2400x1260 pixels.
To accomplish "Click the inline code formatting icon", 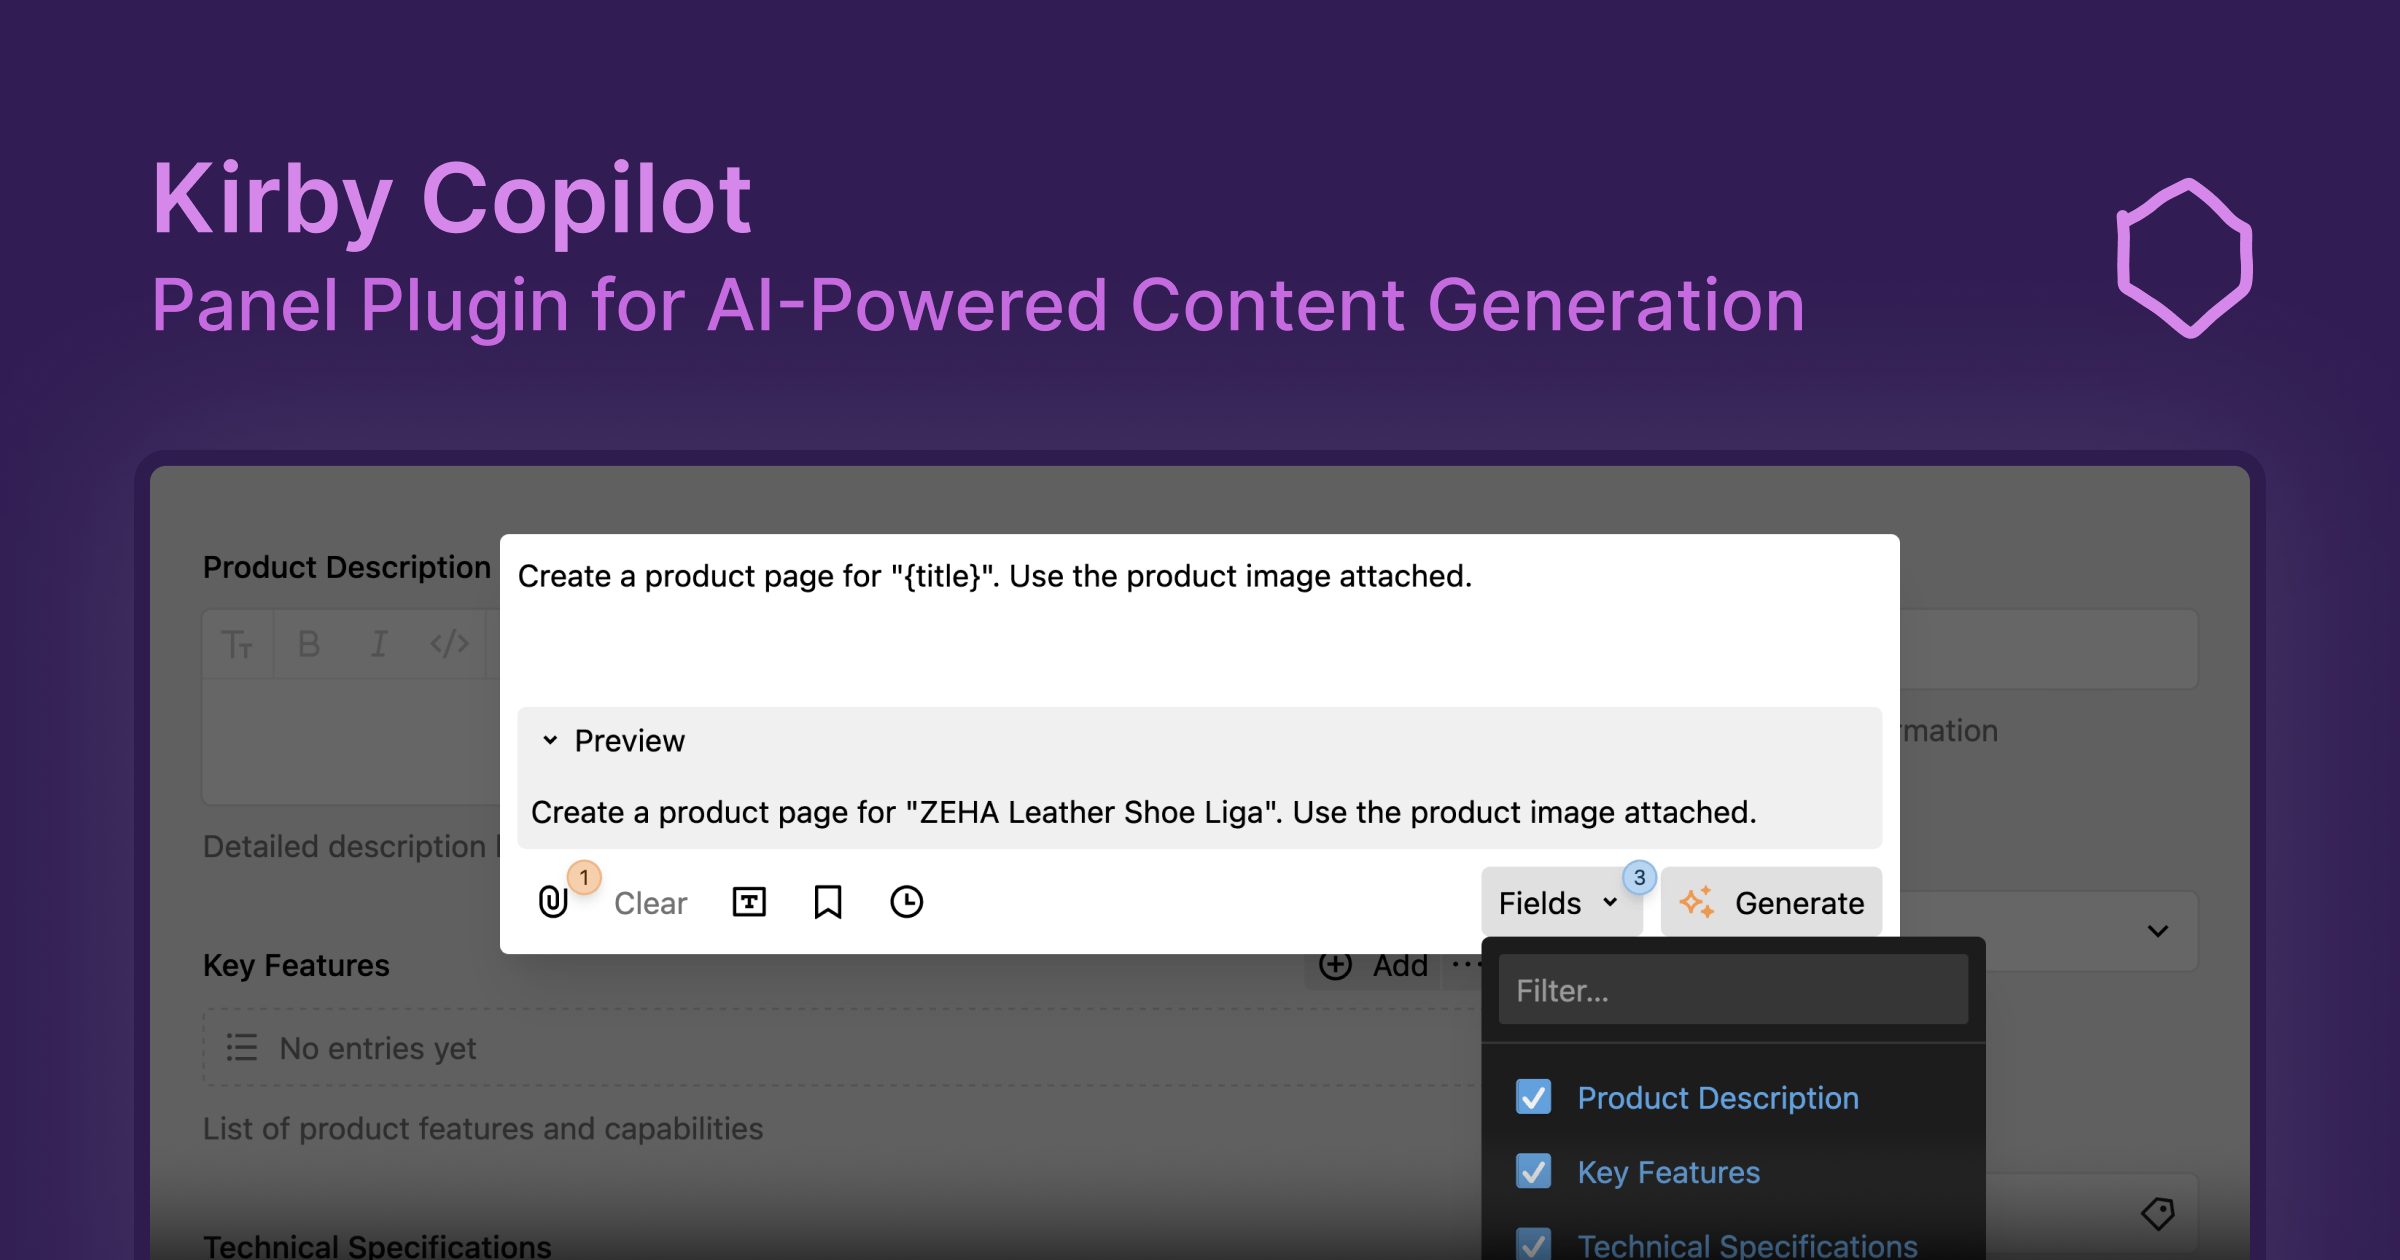I will tap(449, 645).
